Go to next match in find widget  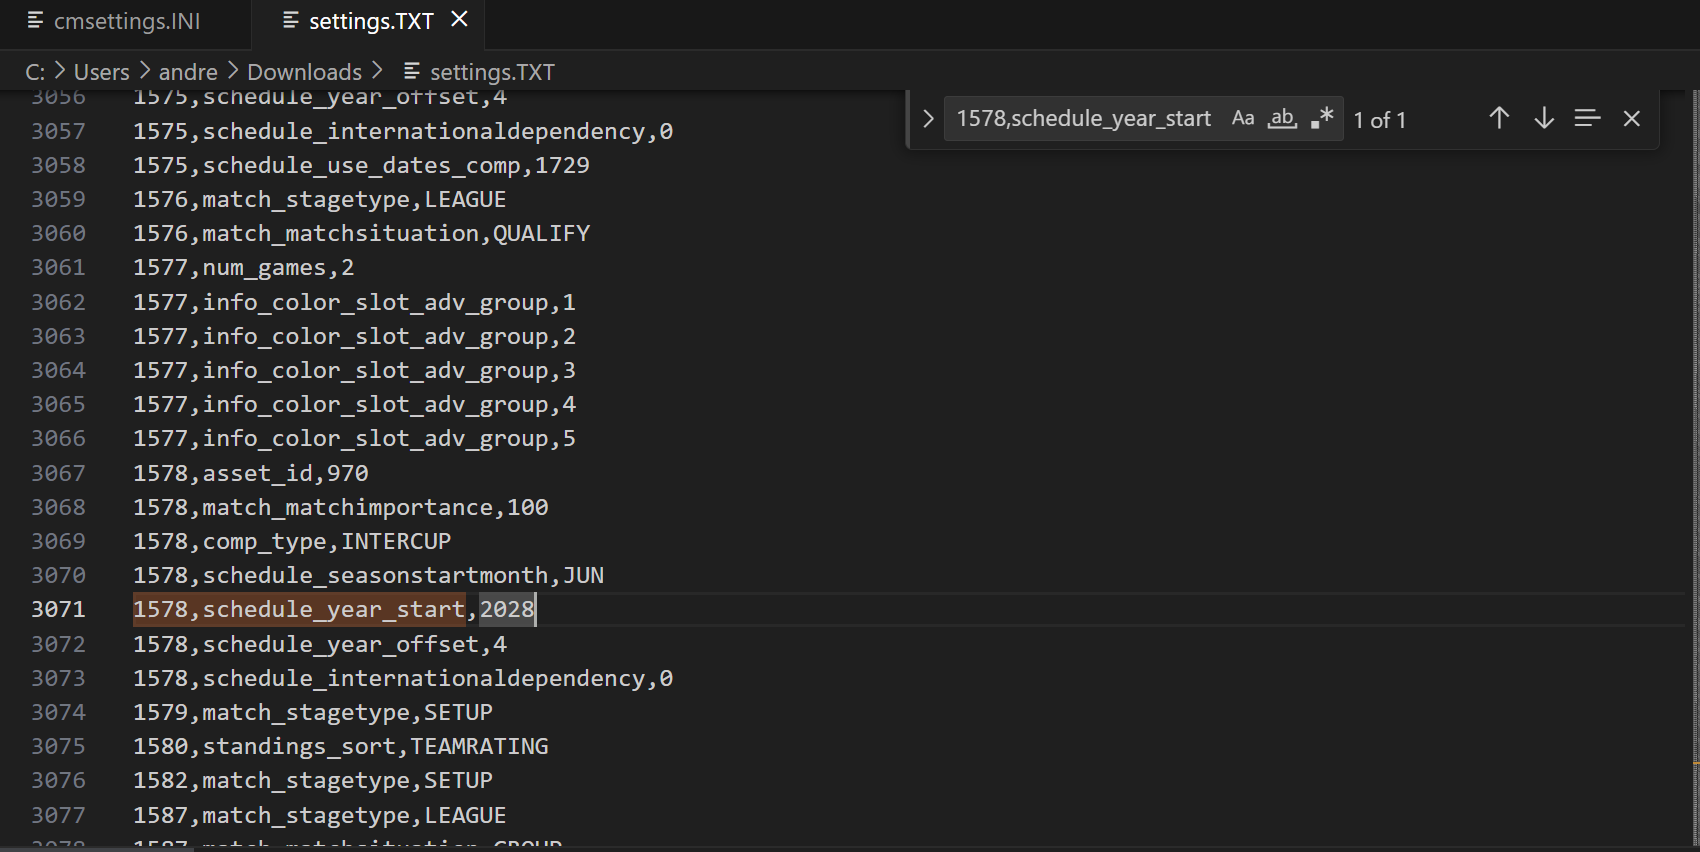[x=1543, y=118]
